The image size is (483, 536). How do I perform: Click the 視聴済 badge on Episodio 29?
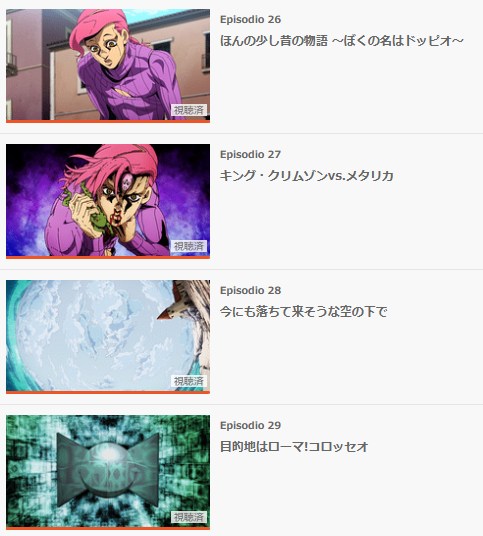click(189, 517)
